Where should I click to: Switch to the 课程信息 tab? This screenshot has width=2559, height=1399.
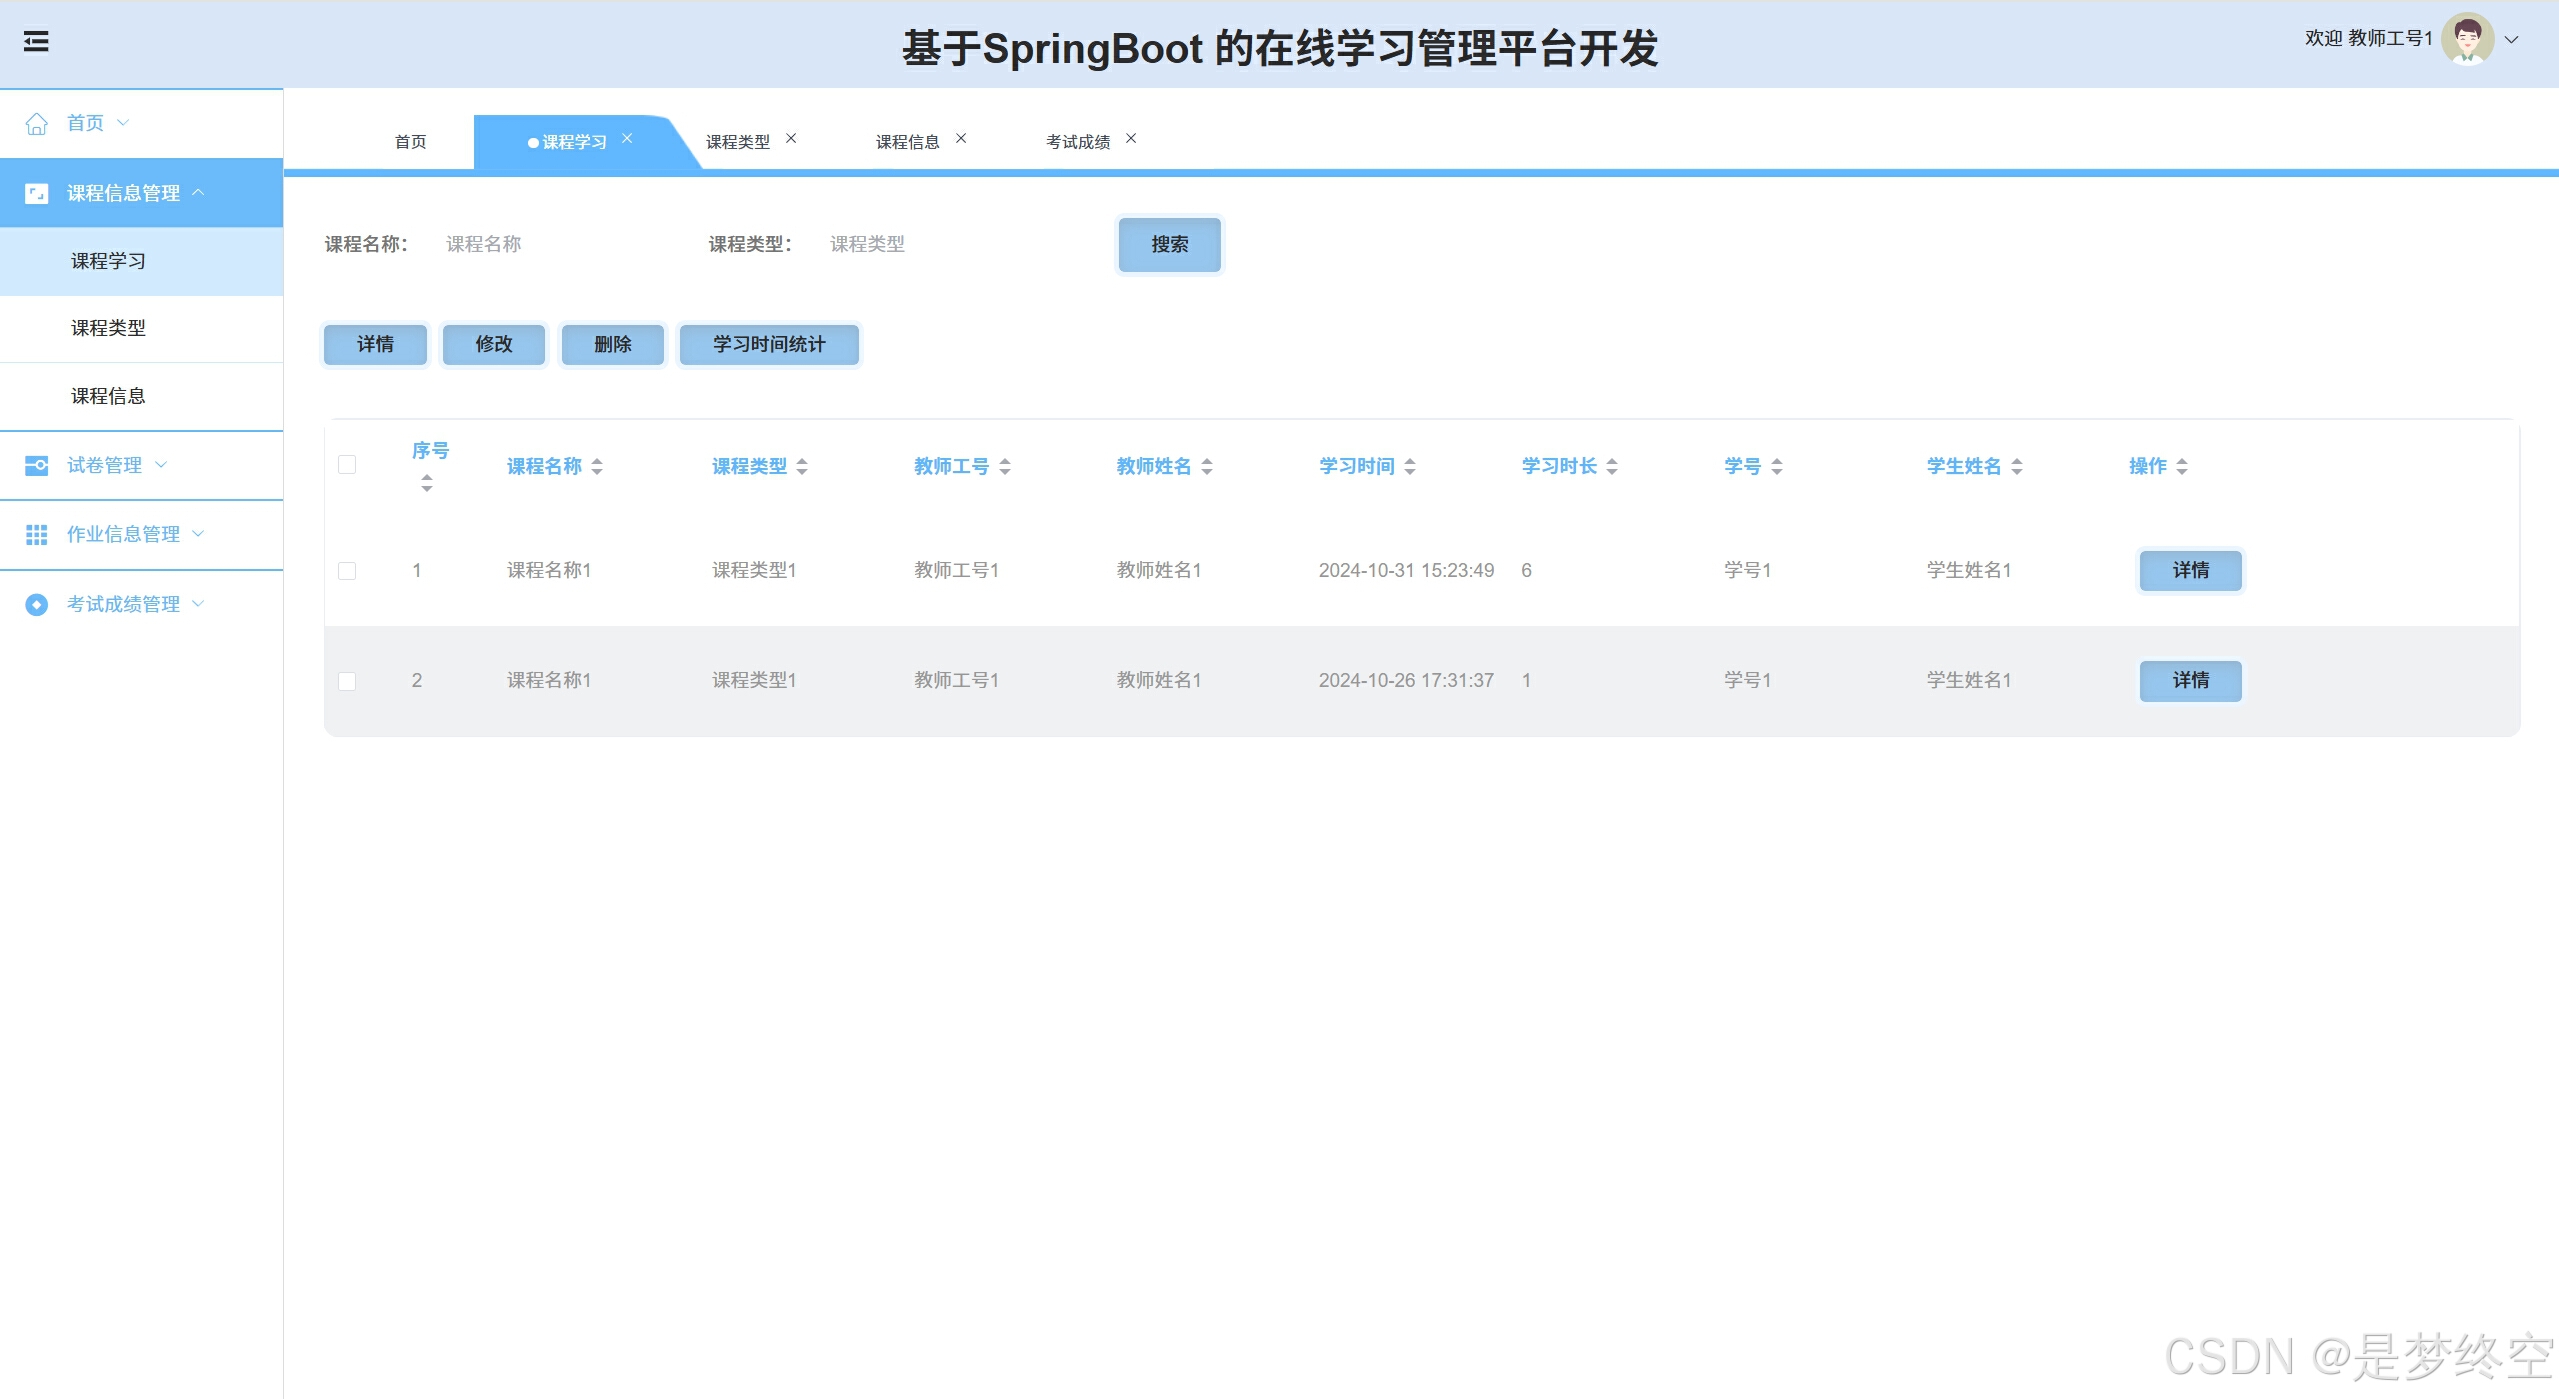point(907,142)
